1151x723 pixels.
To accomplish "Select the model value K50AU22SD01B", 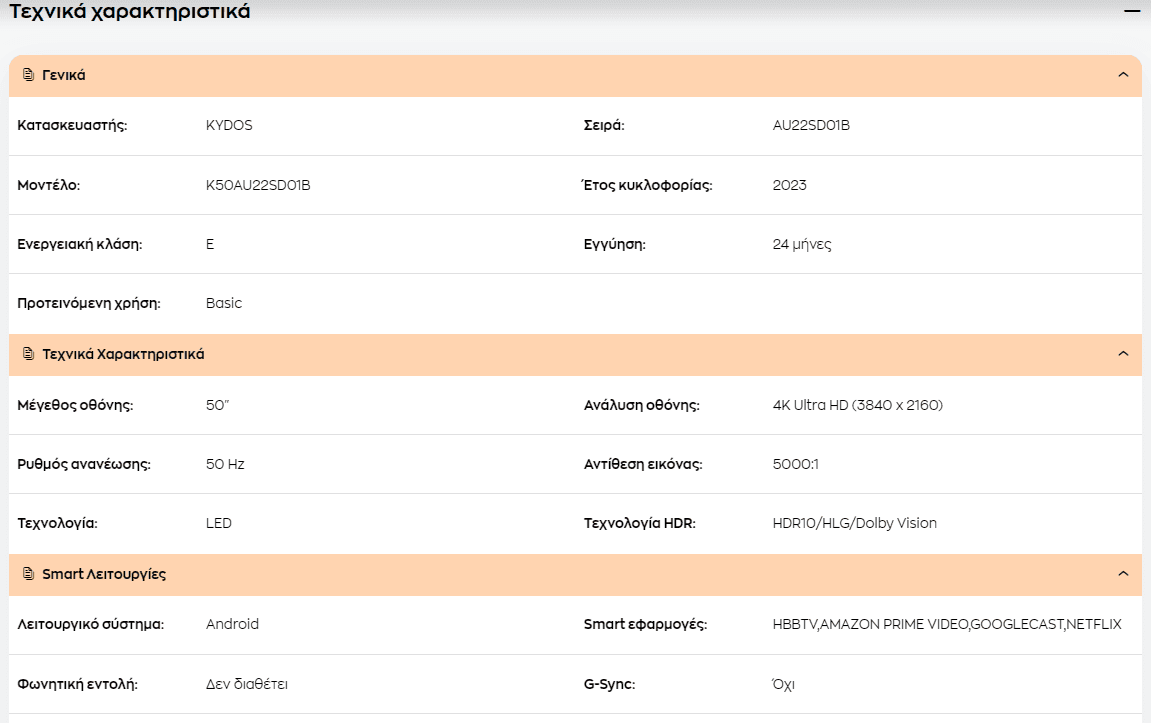I will pyautogui.click(x=258, y=185).
